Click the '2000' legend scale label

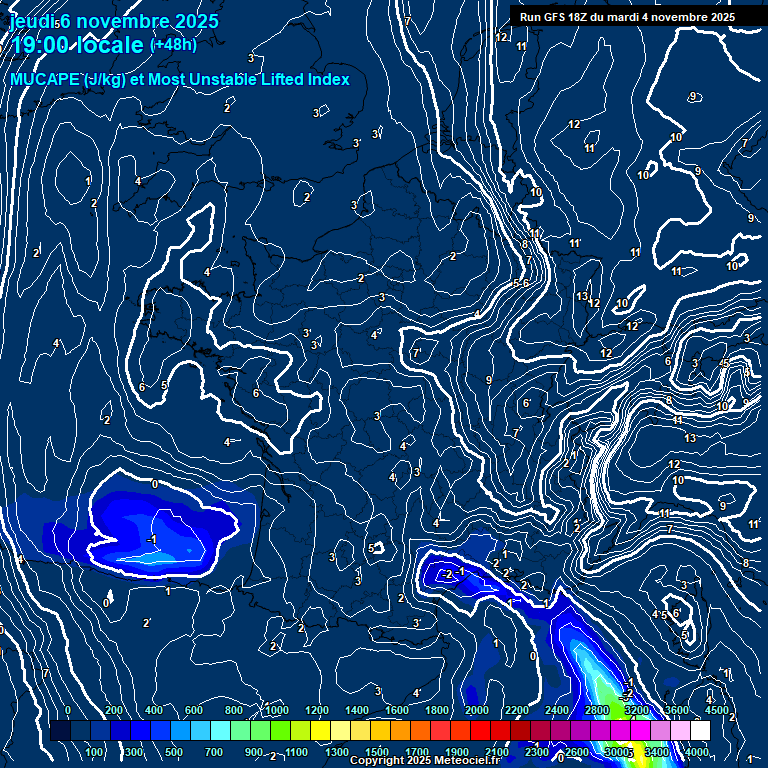click(477, 710)
